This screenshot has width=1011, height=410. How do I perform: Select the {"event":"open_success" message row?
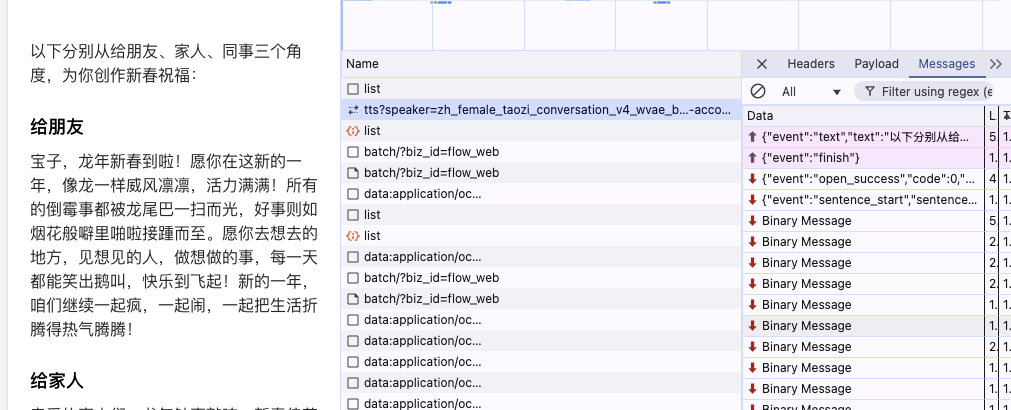(x=864, y=179)
